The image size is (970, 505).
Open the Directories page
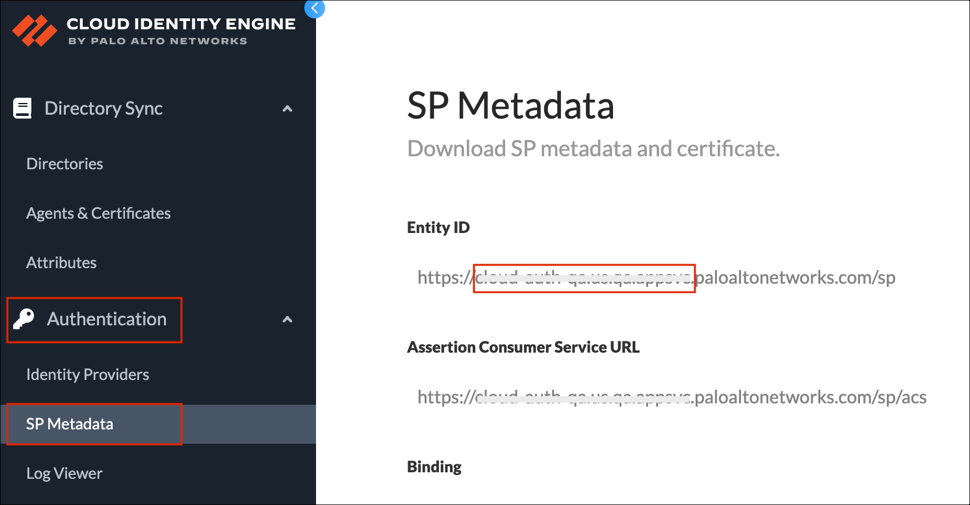click(x=65, y=164)
